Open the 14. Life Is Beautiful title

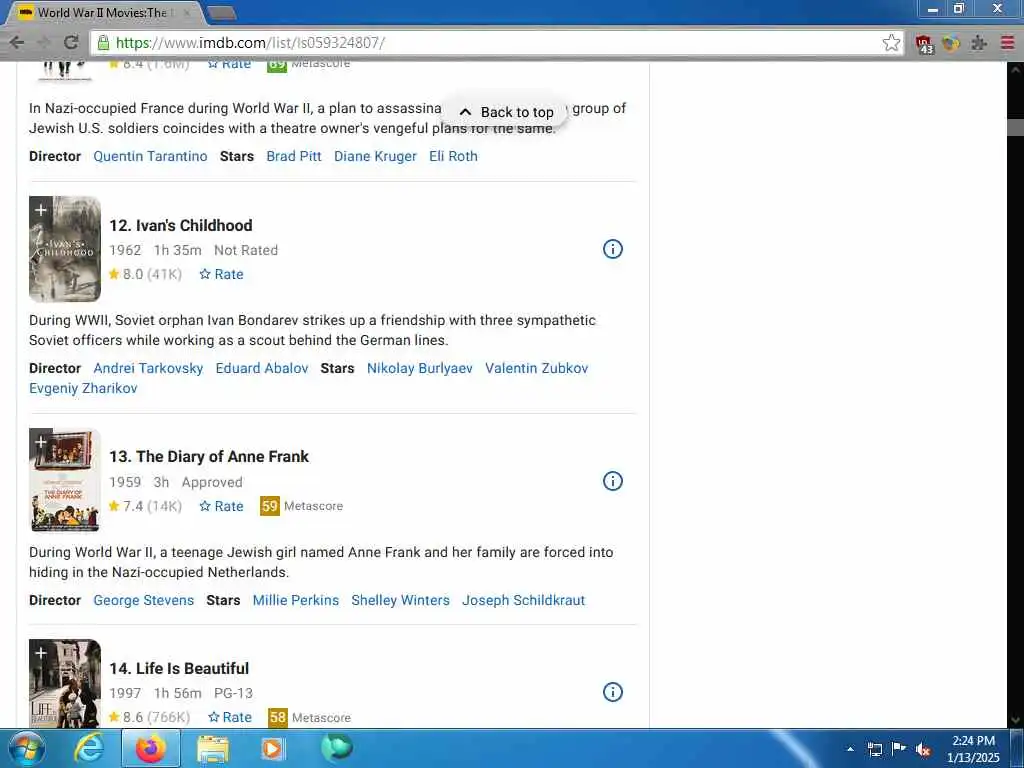coord(179,669)
